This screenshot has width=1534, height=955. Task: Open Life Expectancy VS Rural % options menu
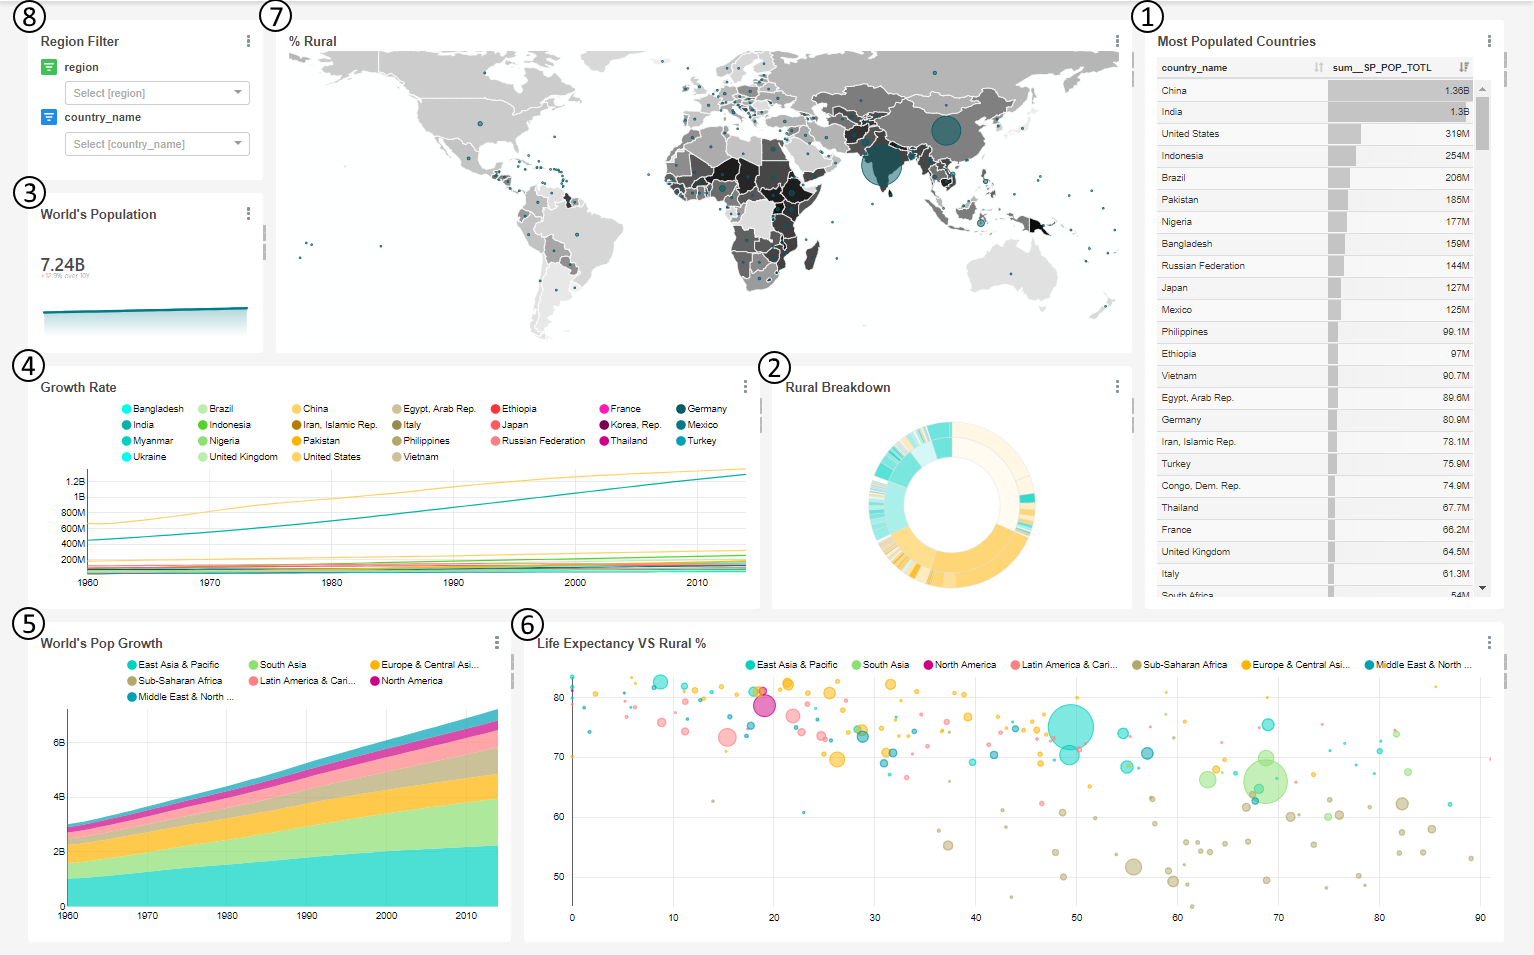[x=1489, y=643]
